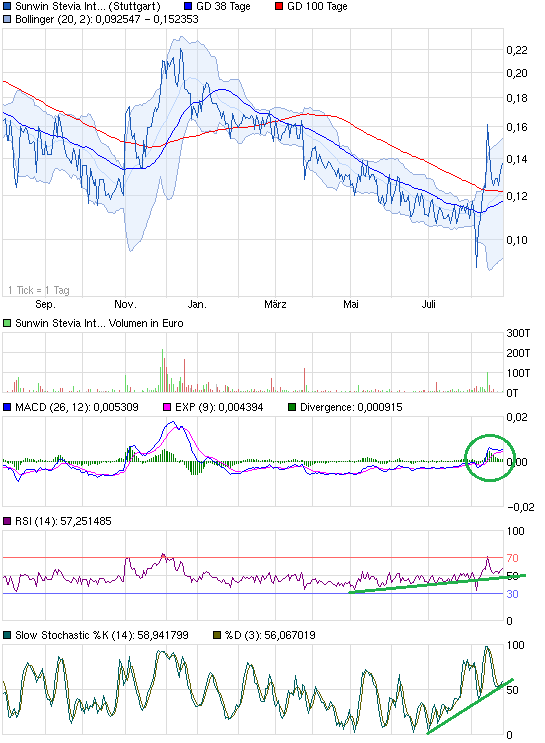Click the purple RSI (14) legend swatch
The width and height of the screenshot is (545, 743).
point(7,521)
